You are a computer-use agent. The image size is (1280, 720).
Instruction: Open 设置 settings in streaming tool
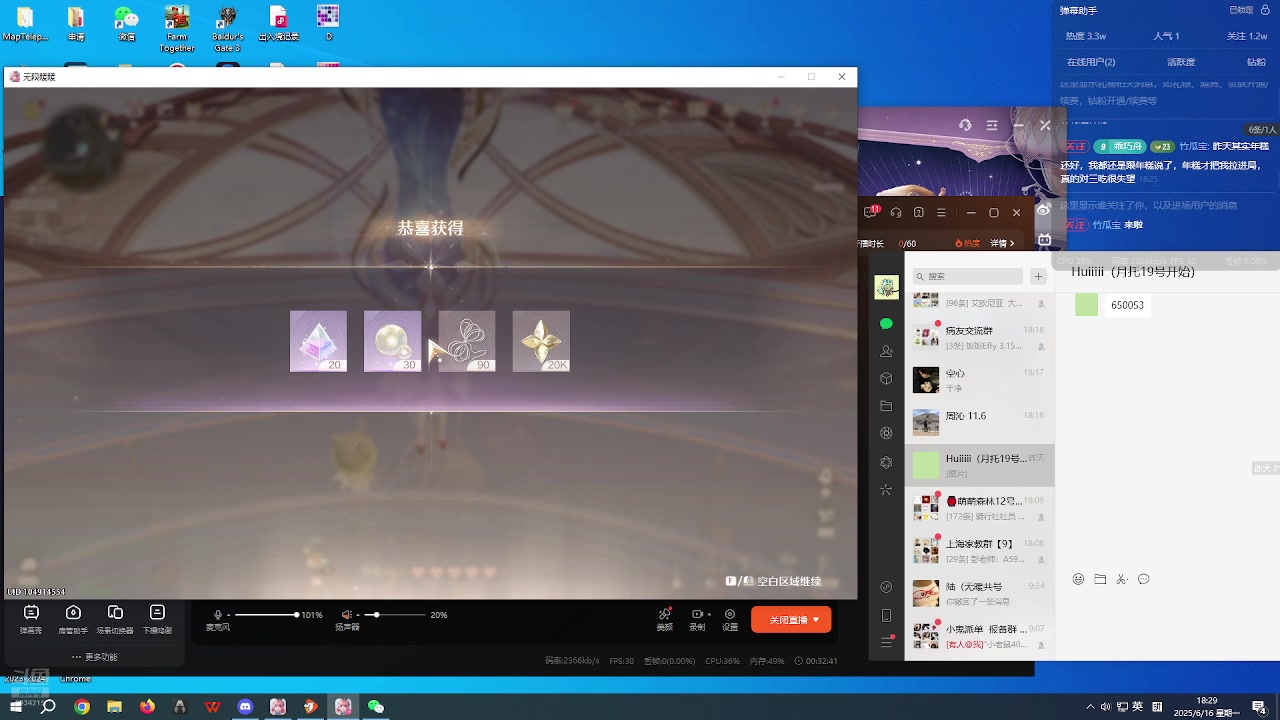click(730, 619)
